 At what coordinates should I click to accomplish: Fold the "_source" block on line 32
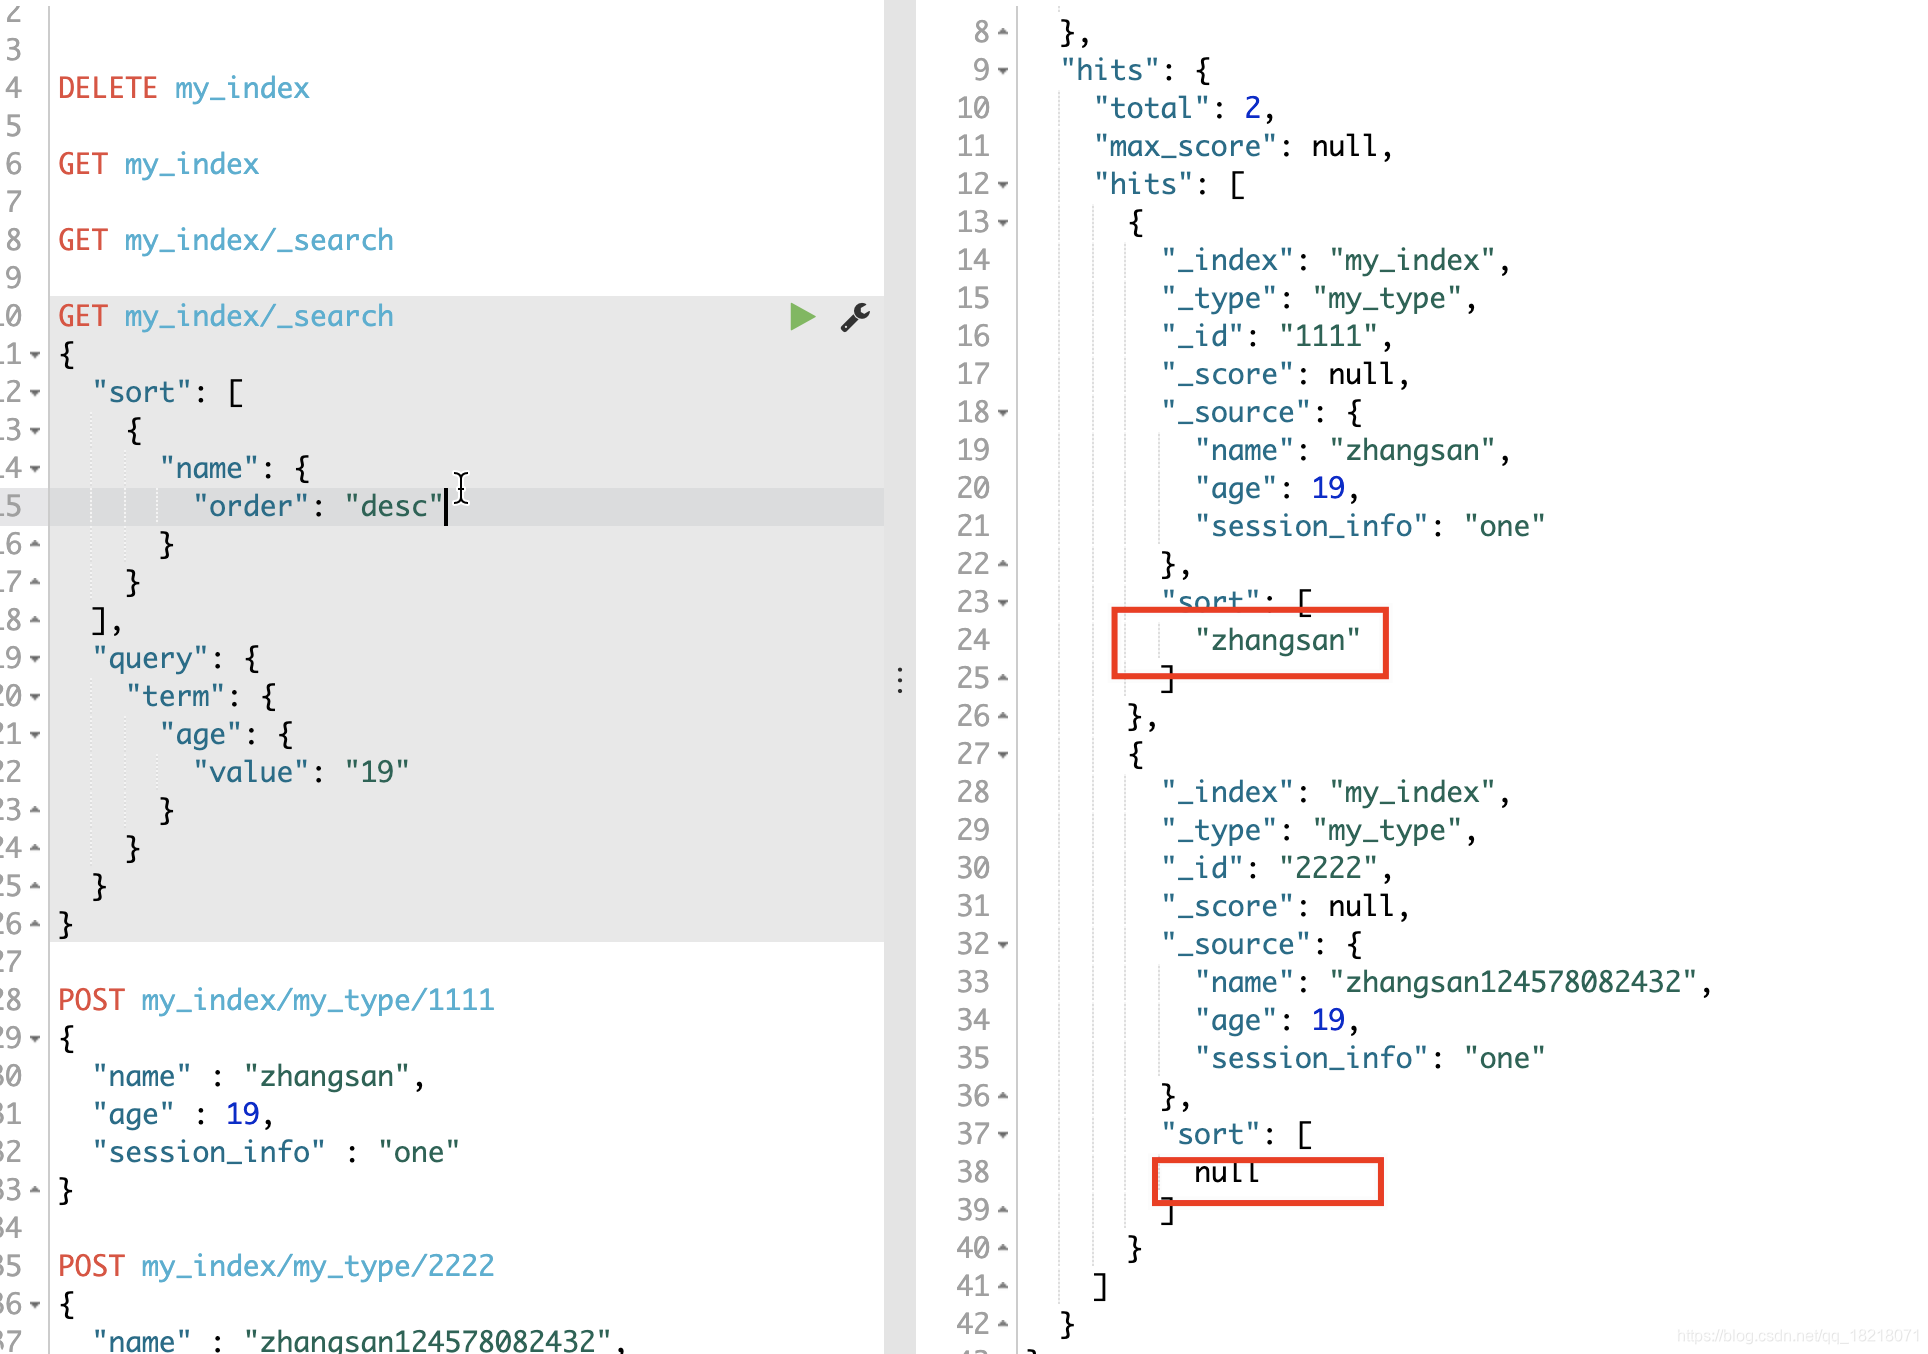click(1003, 945)
